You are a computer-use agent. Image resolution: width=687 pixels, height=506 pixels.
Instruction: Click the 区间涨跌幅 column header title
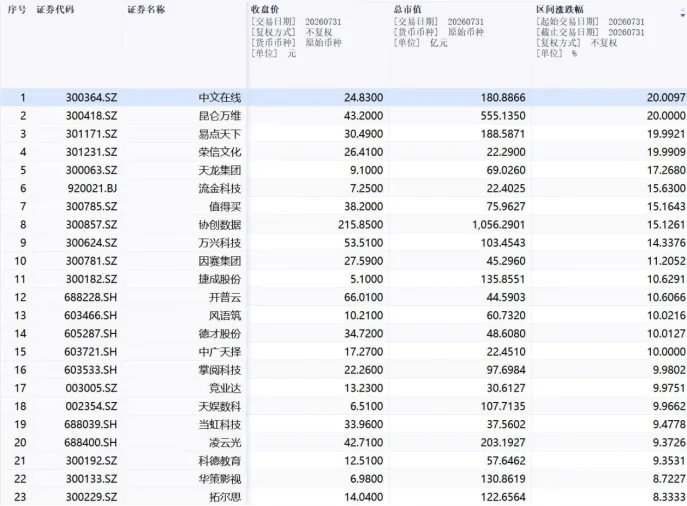click(560, 10)
